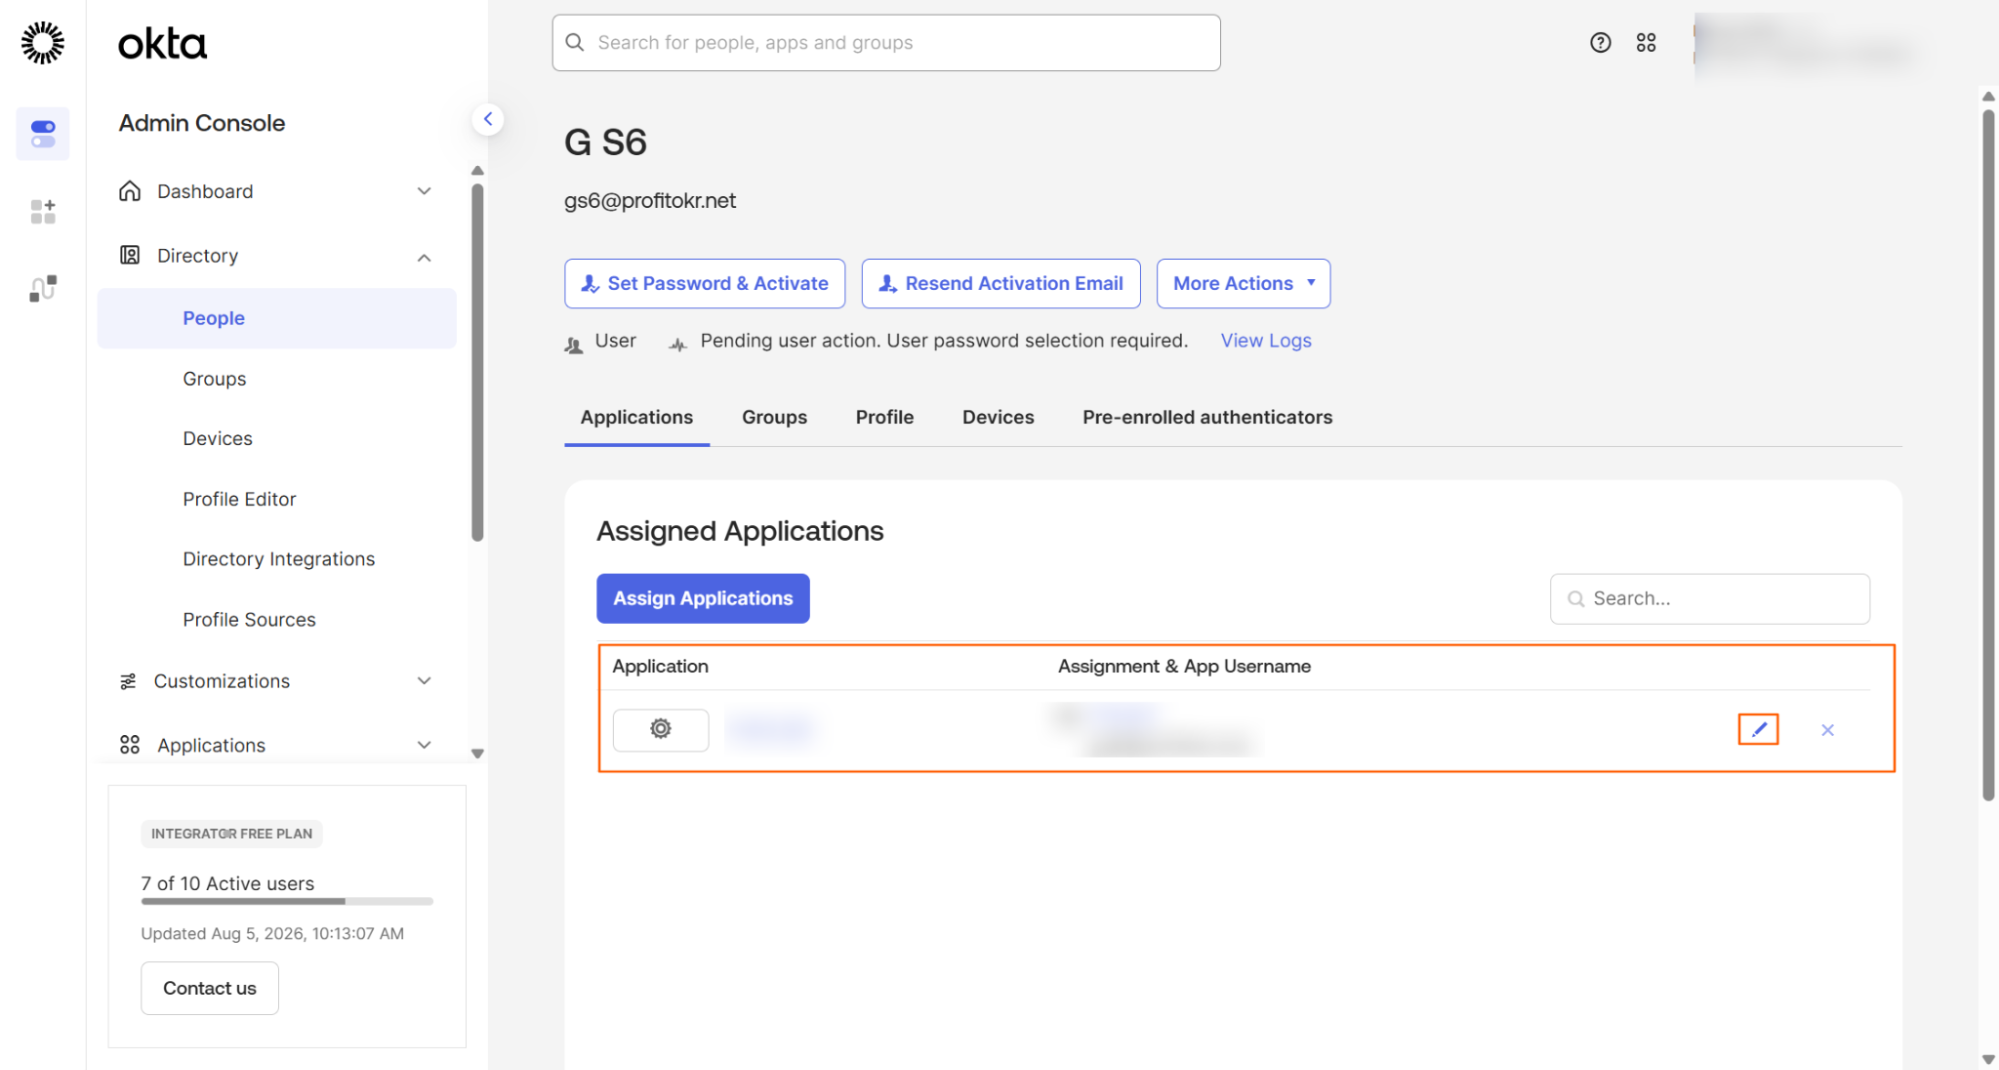Click the active users usage progress bar

coord(287,901)
